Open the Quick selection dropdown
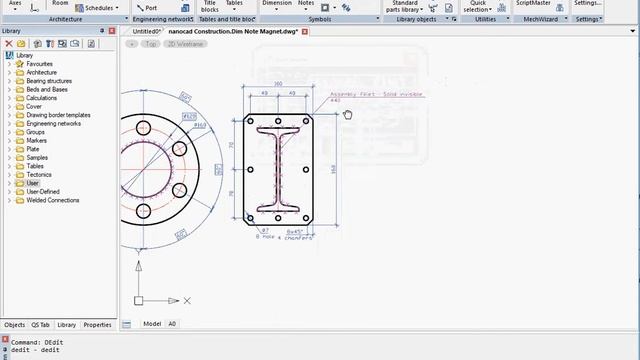 (490, 9)
